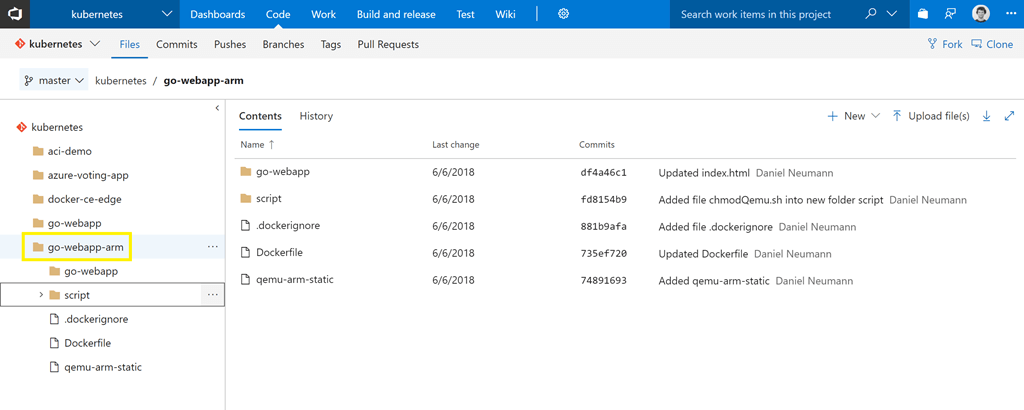
Task: Open commit df4a46c1 link
Action: [603, 172]
